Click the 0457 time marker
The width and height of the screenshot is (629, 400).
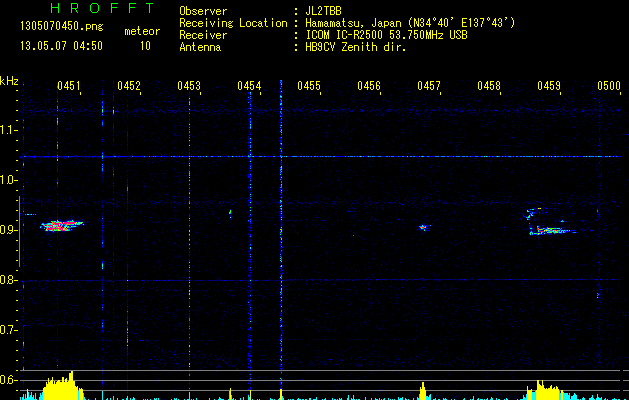click(x=429, y=87)
